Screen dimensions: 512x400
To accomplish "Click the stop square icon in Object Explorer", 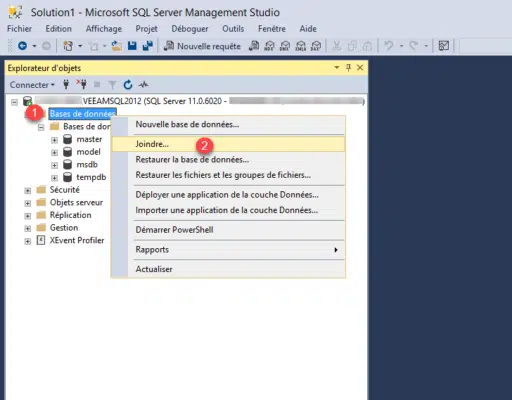I will click(x=97, y=85).
